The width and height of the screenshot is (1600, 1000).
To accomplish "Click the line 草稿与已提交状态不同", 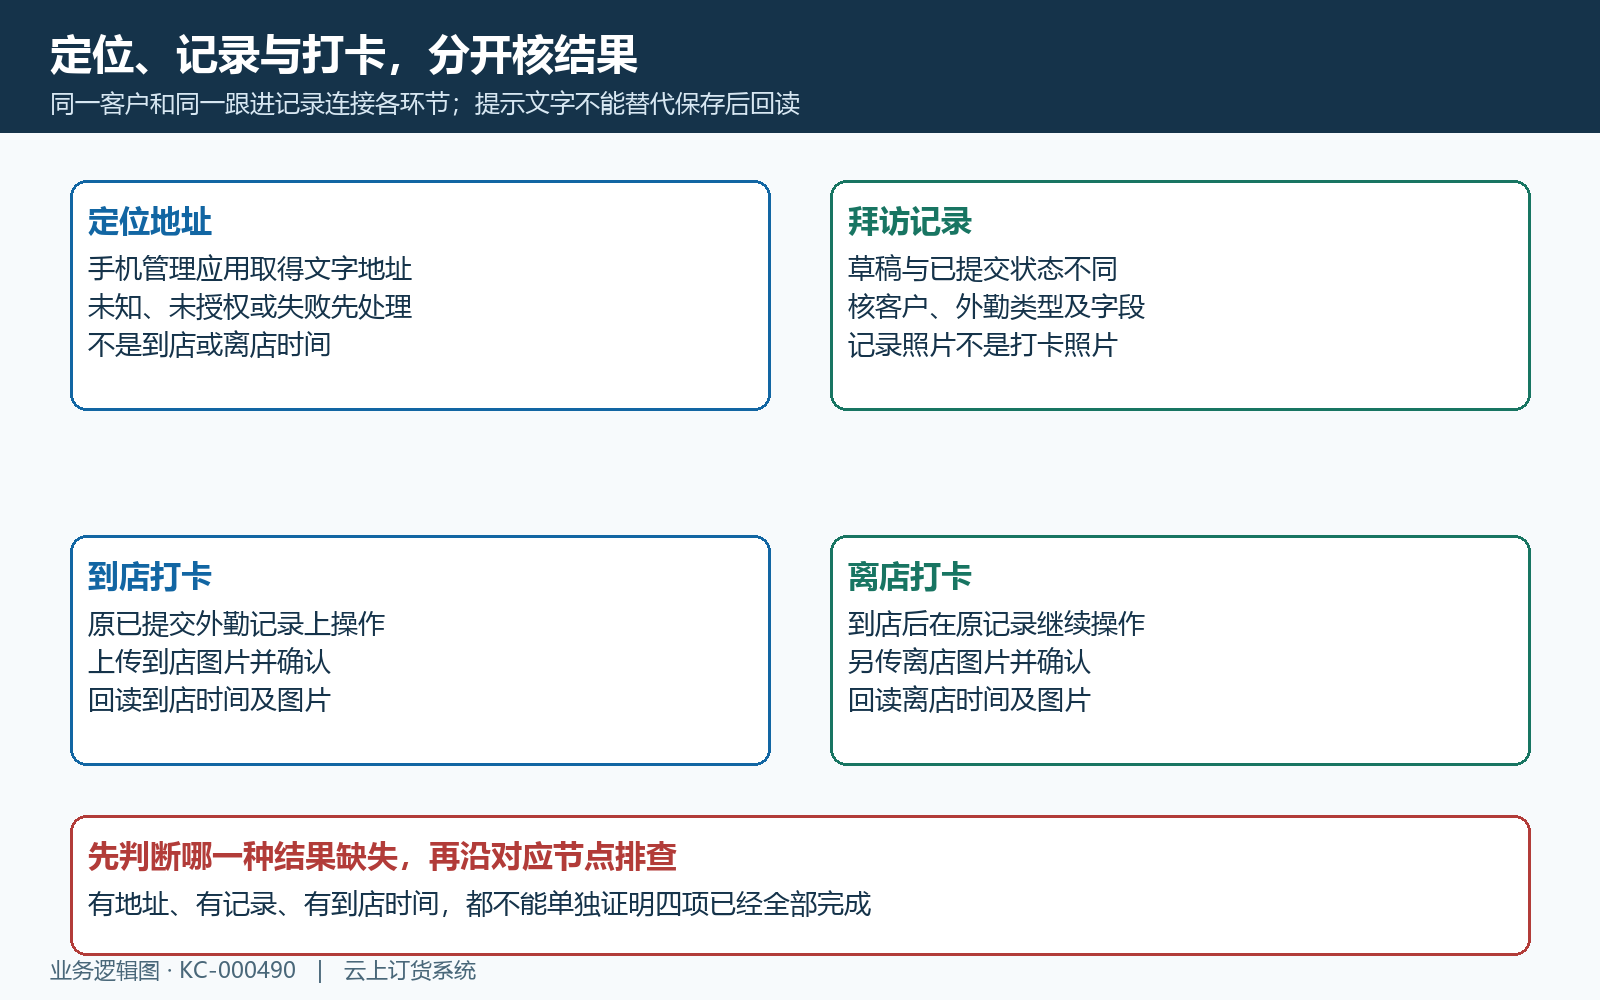I will click(982, 269).
